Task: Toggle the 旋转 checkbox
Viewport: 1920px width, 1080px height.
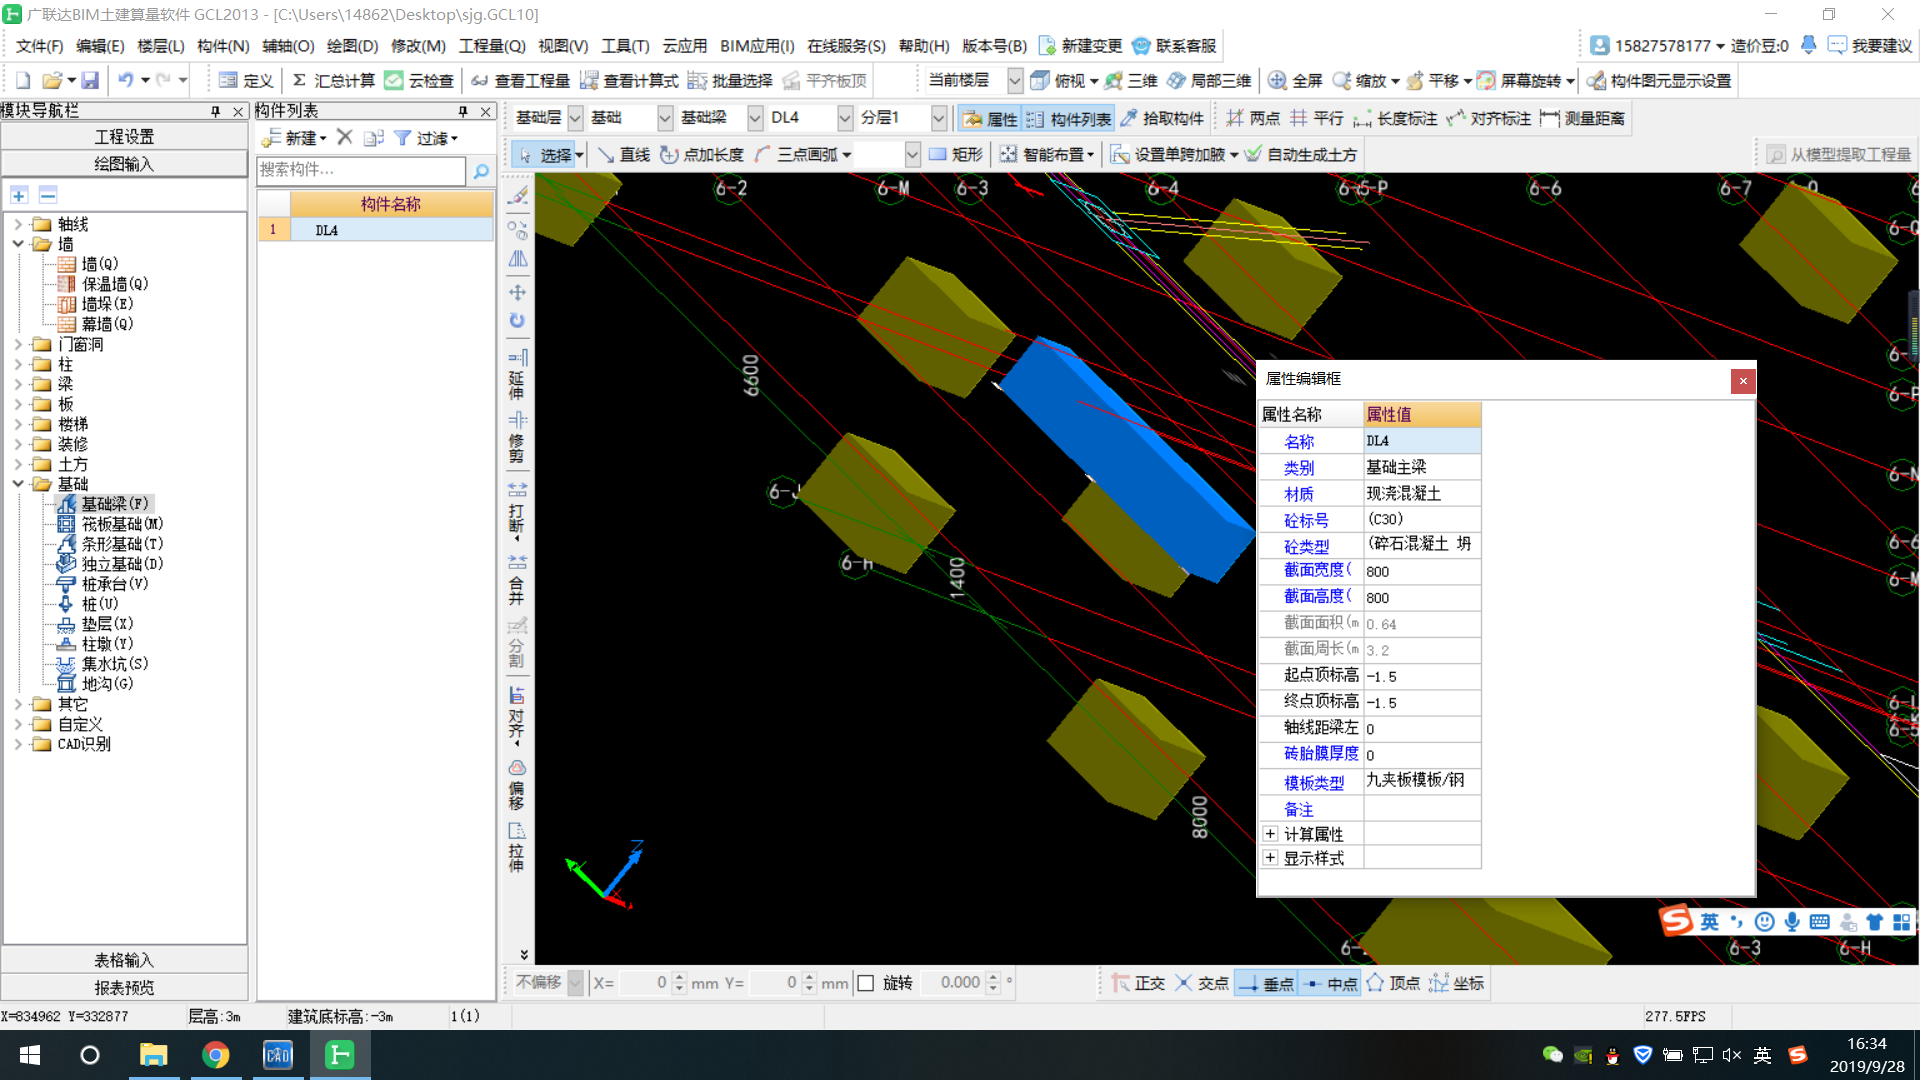Action: 866,983
